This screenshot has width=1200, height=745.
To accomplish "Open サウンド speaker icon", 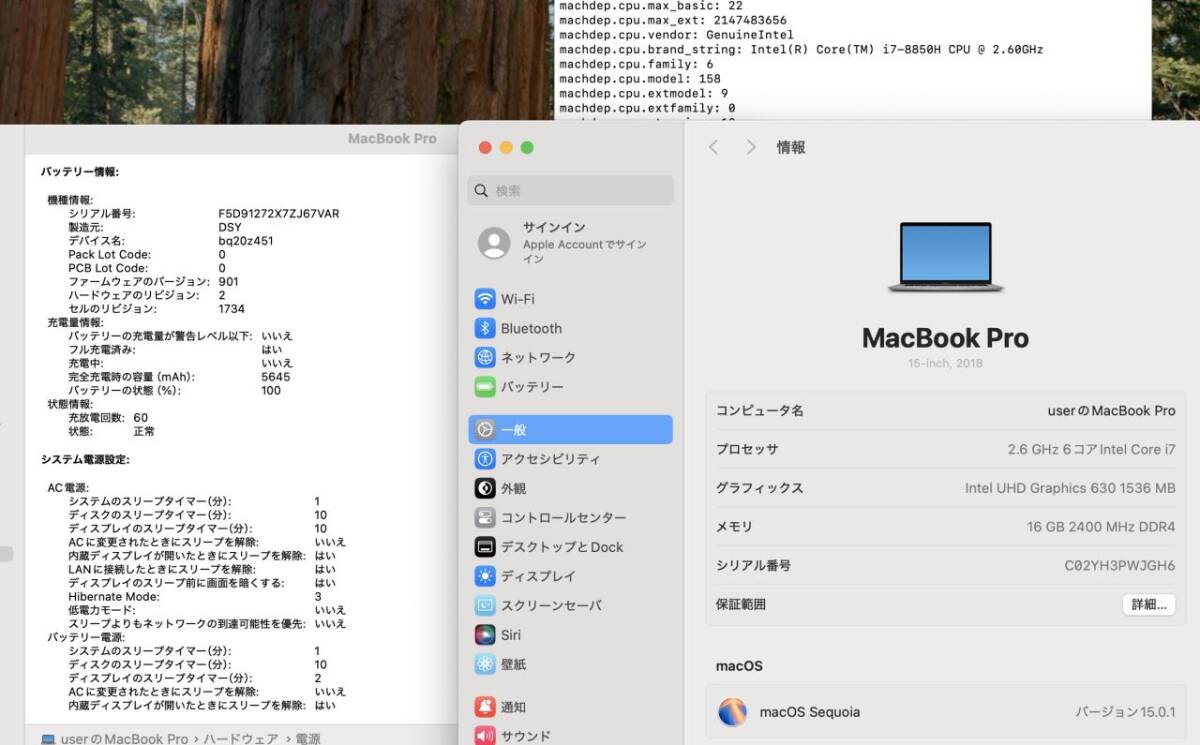I will pos(485,736).
